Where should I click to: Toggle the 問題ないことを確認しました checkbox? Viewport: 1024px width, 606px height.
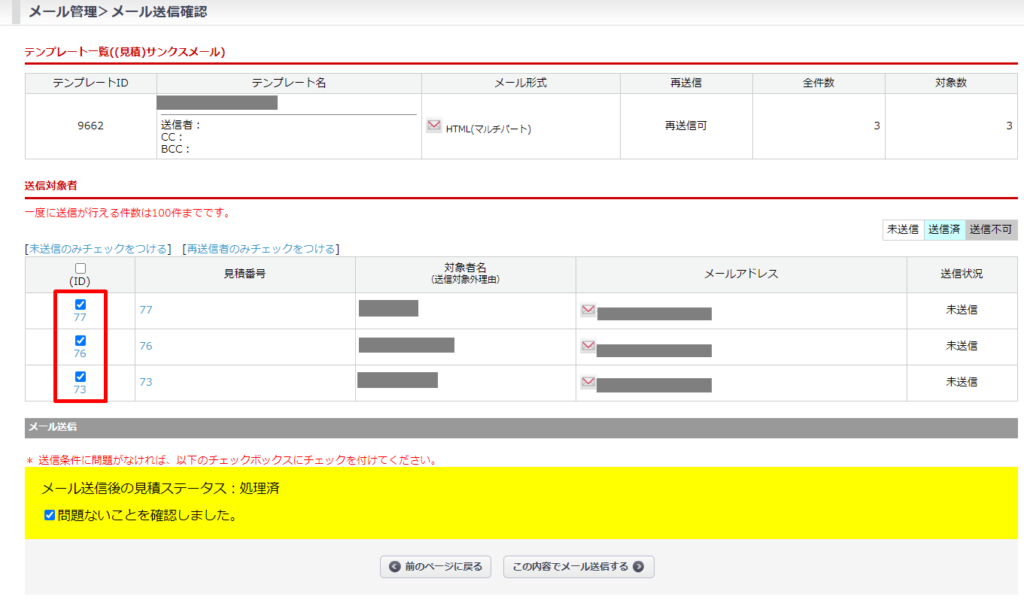coord(49,515)
